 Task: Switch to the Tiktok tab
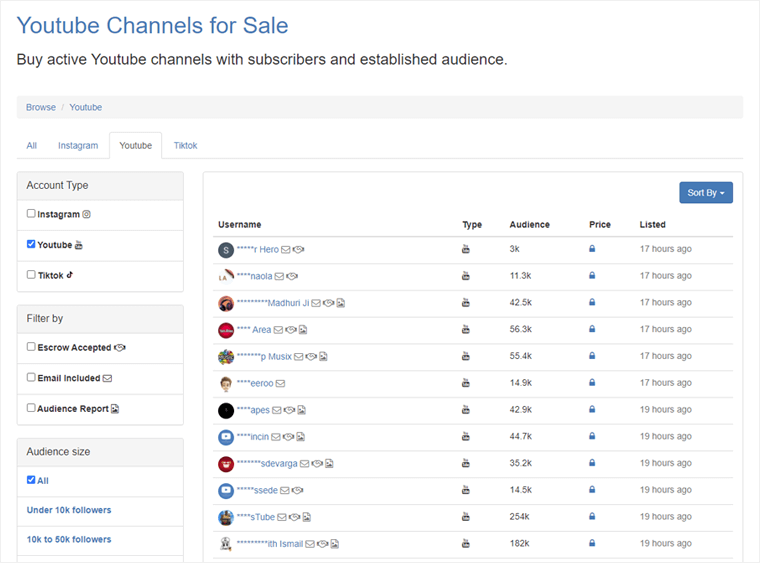[x=186, y=146]
